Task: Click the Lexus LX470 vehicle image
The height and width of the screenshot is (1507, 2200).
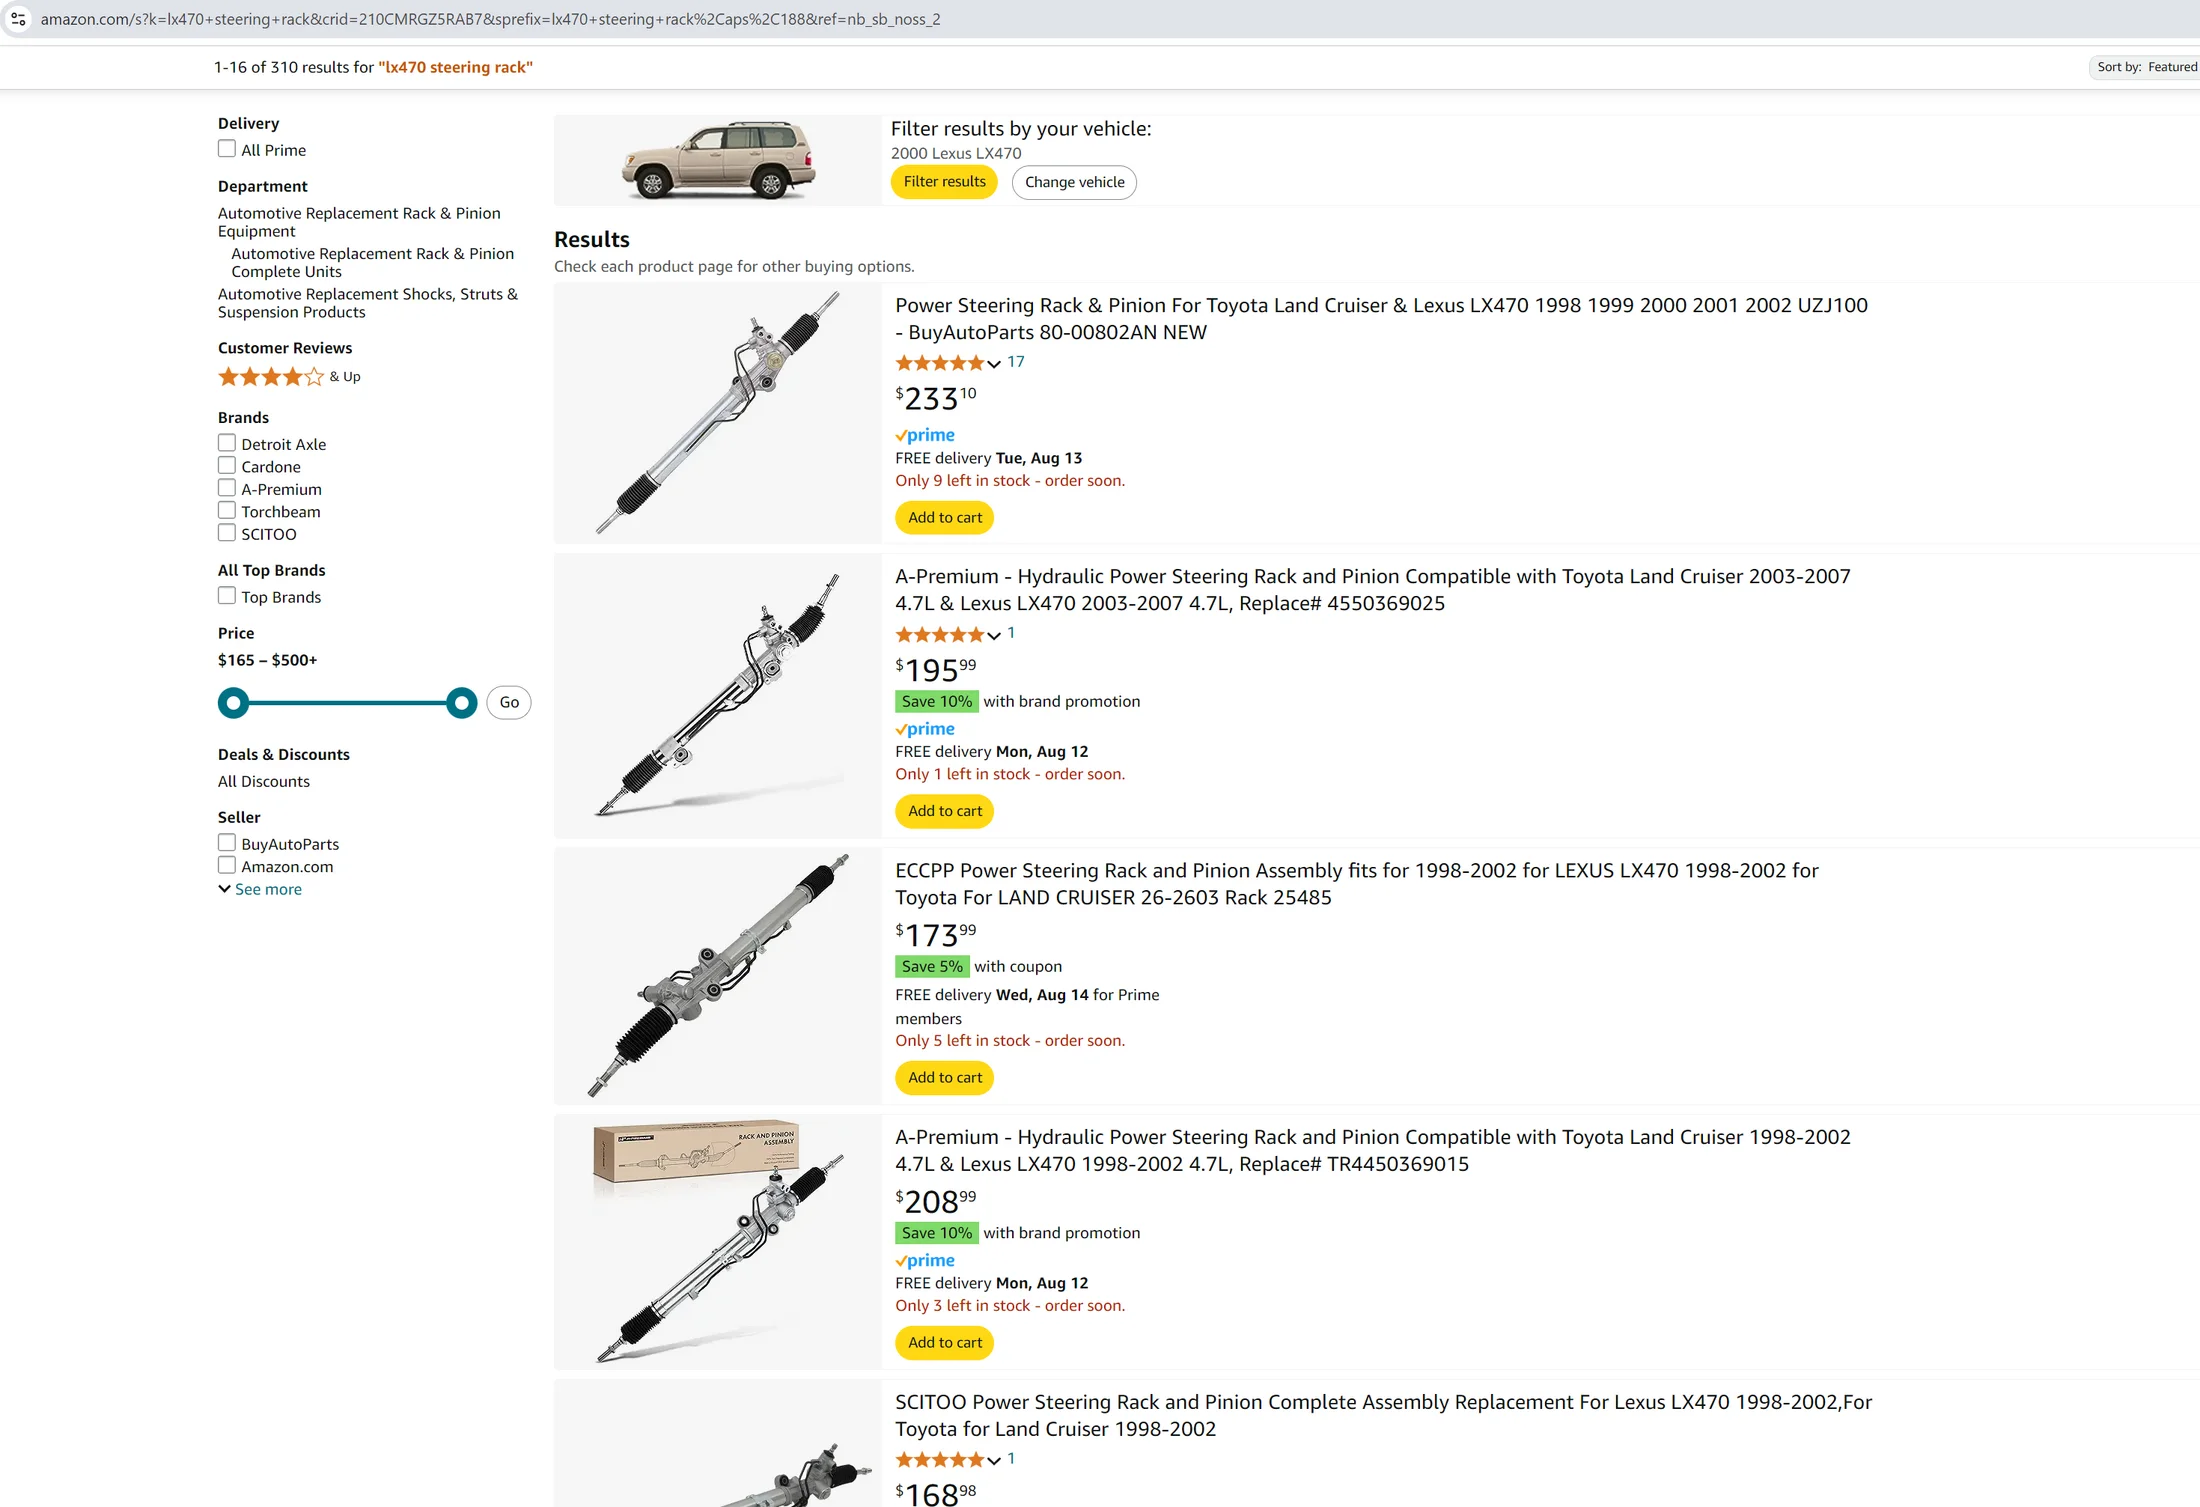Action: [x=718, y=160]
